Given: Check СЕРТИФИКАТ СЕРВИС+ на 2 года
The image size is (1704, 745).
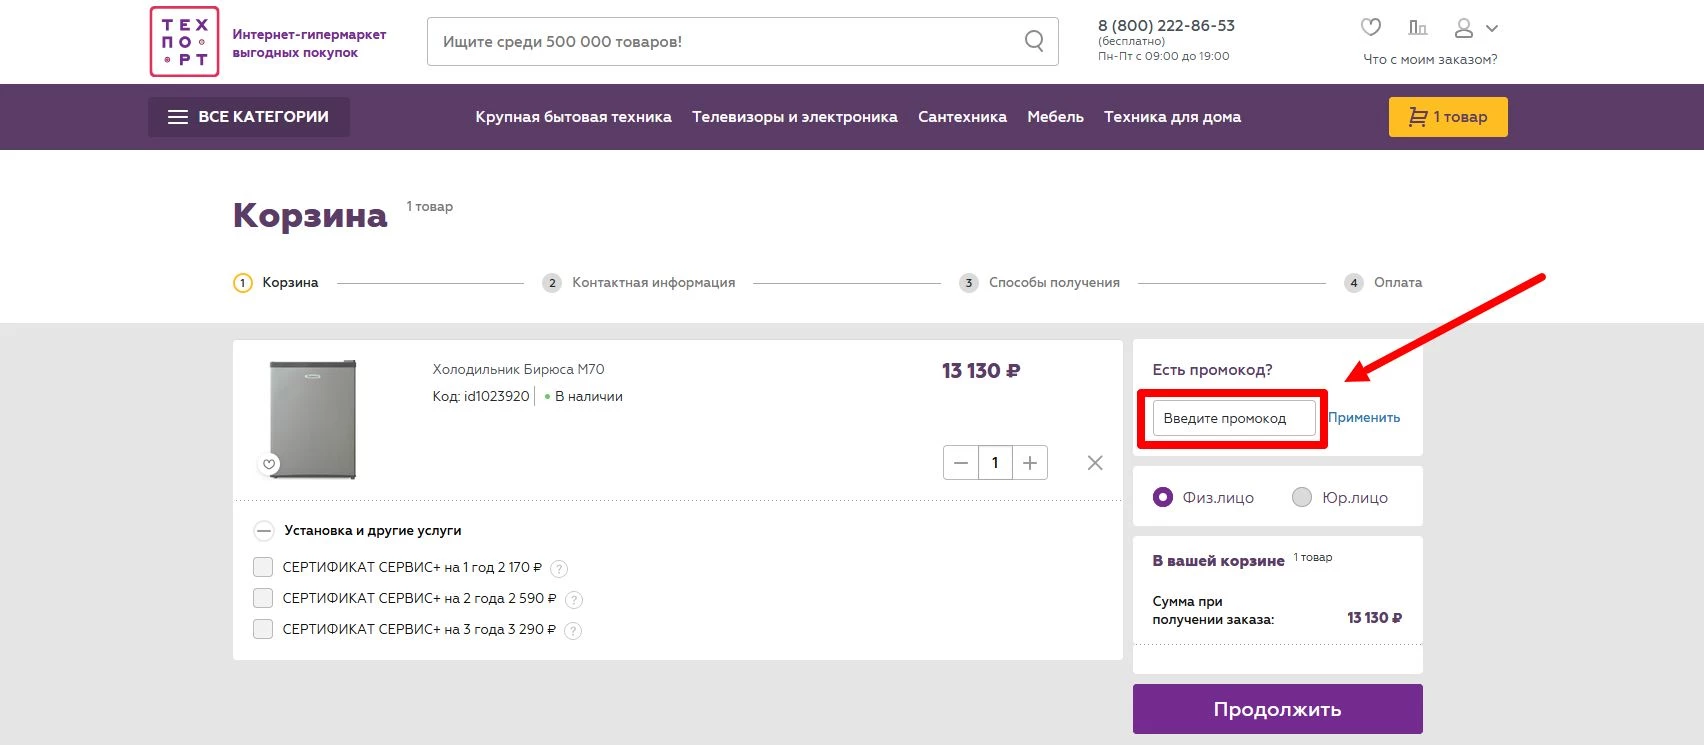Looking at the screenshot, I should 263,598.
